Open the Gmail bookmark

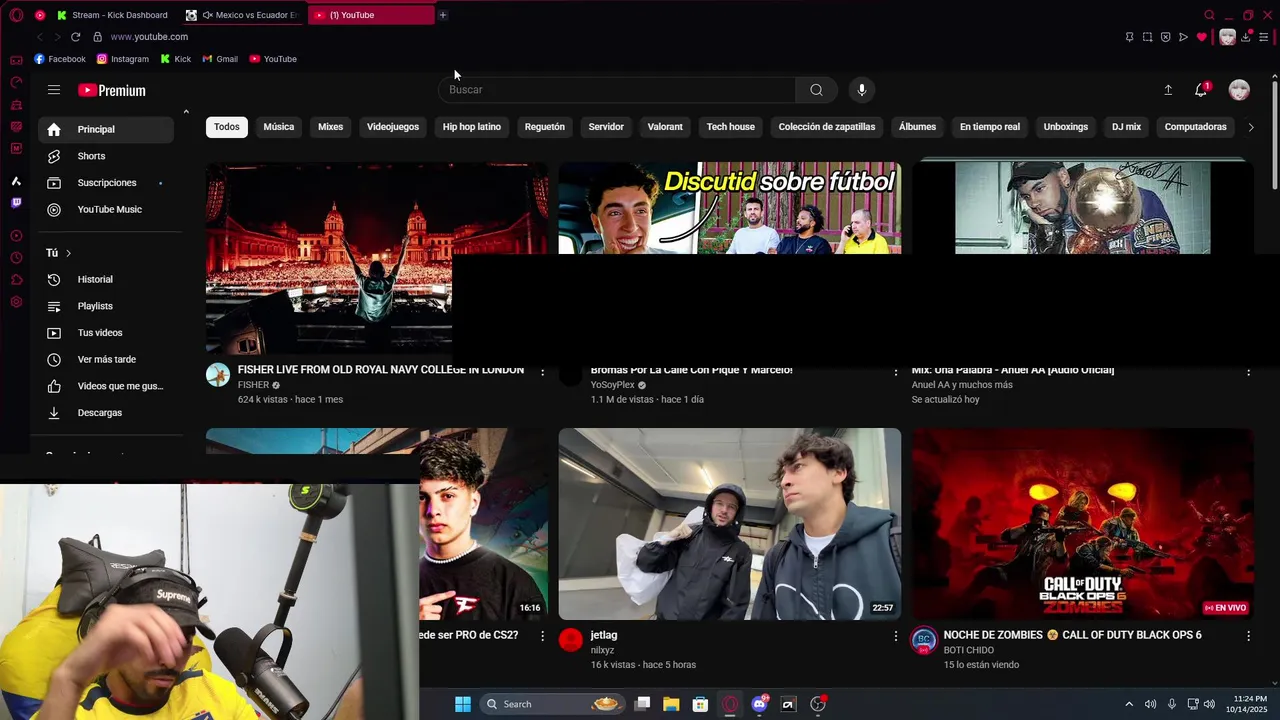tap(220, 59)
